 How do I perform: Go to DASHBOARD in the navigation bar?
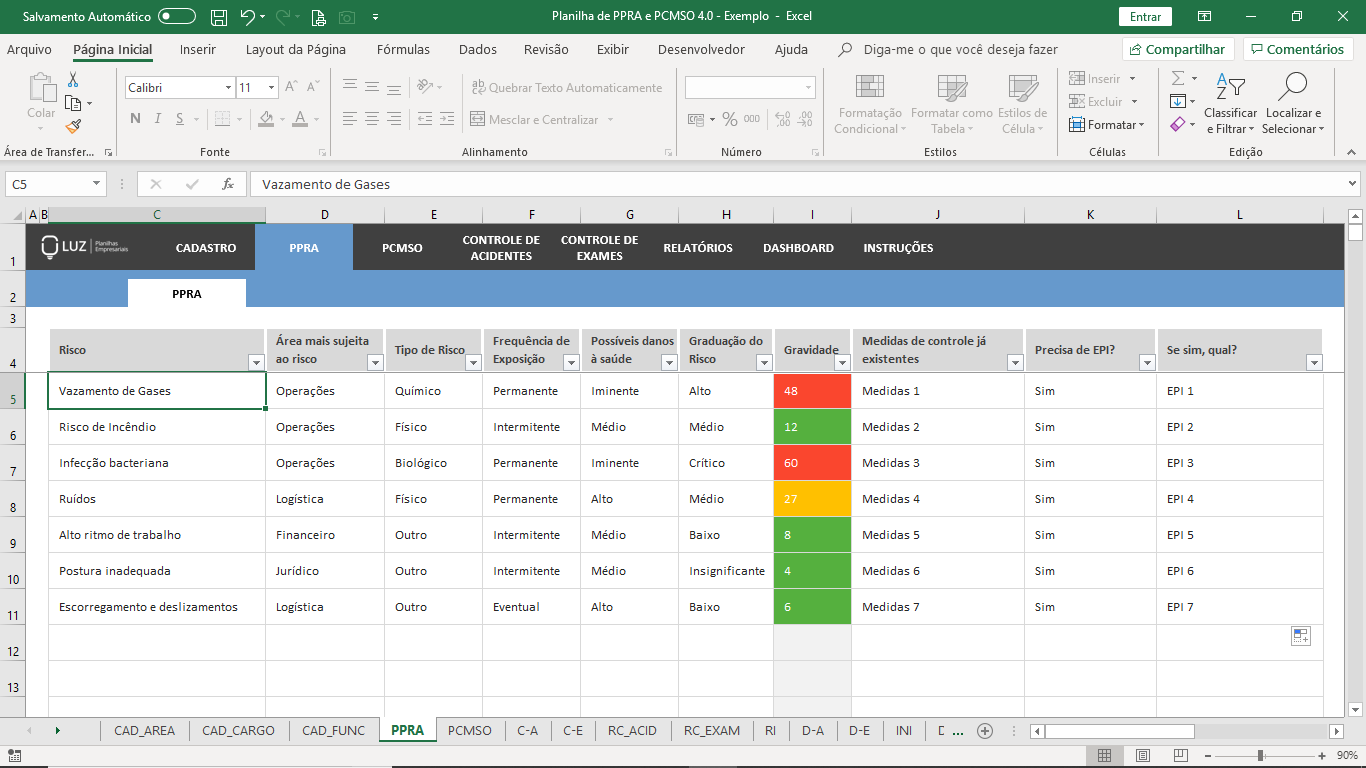(798, 248)
